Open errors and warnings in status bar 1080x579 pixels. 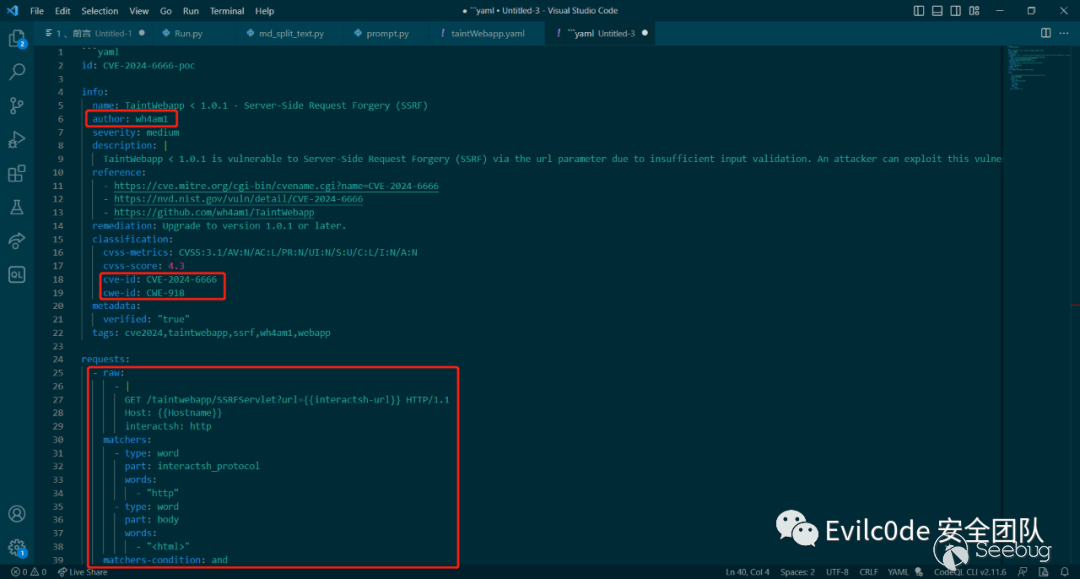pyautogui.click(x=29, y=572)
